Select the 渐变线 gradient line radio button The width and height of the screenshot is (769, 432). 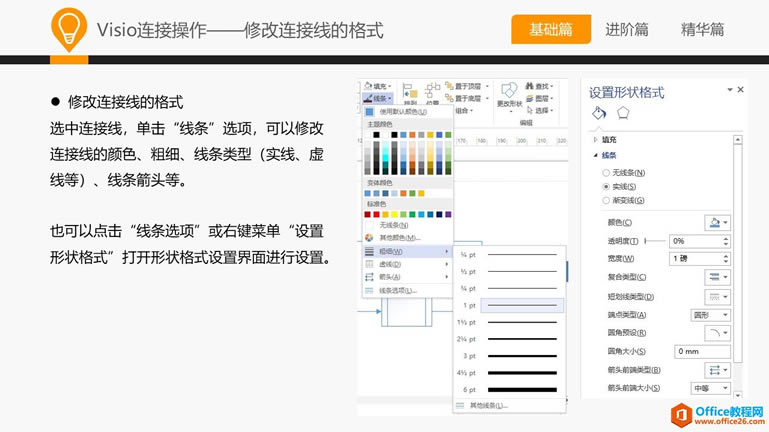pyautogui.click(x=606, y=201)
